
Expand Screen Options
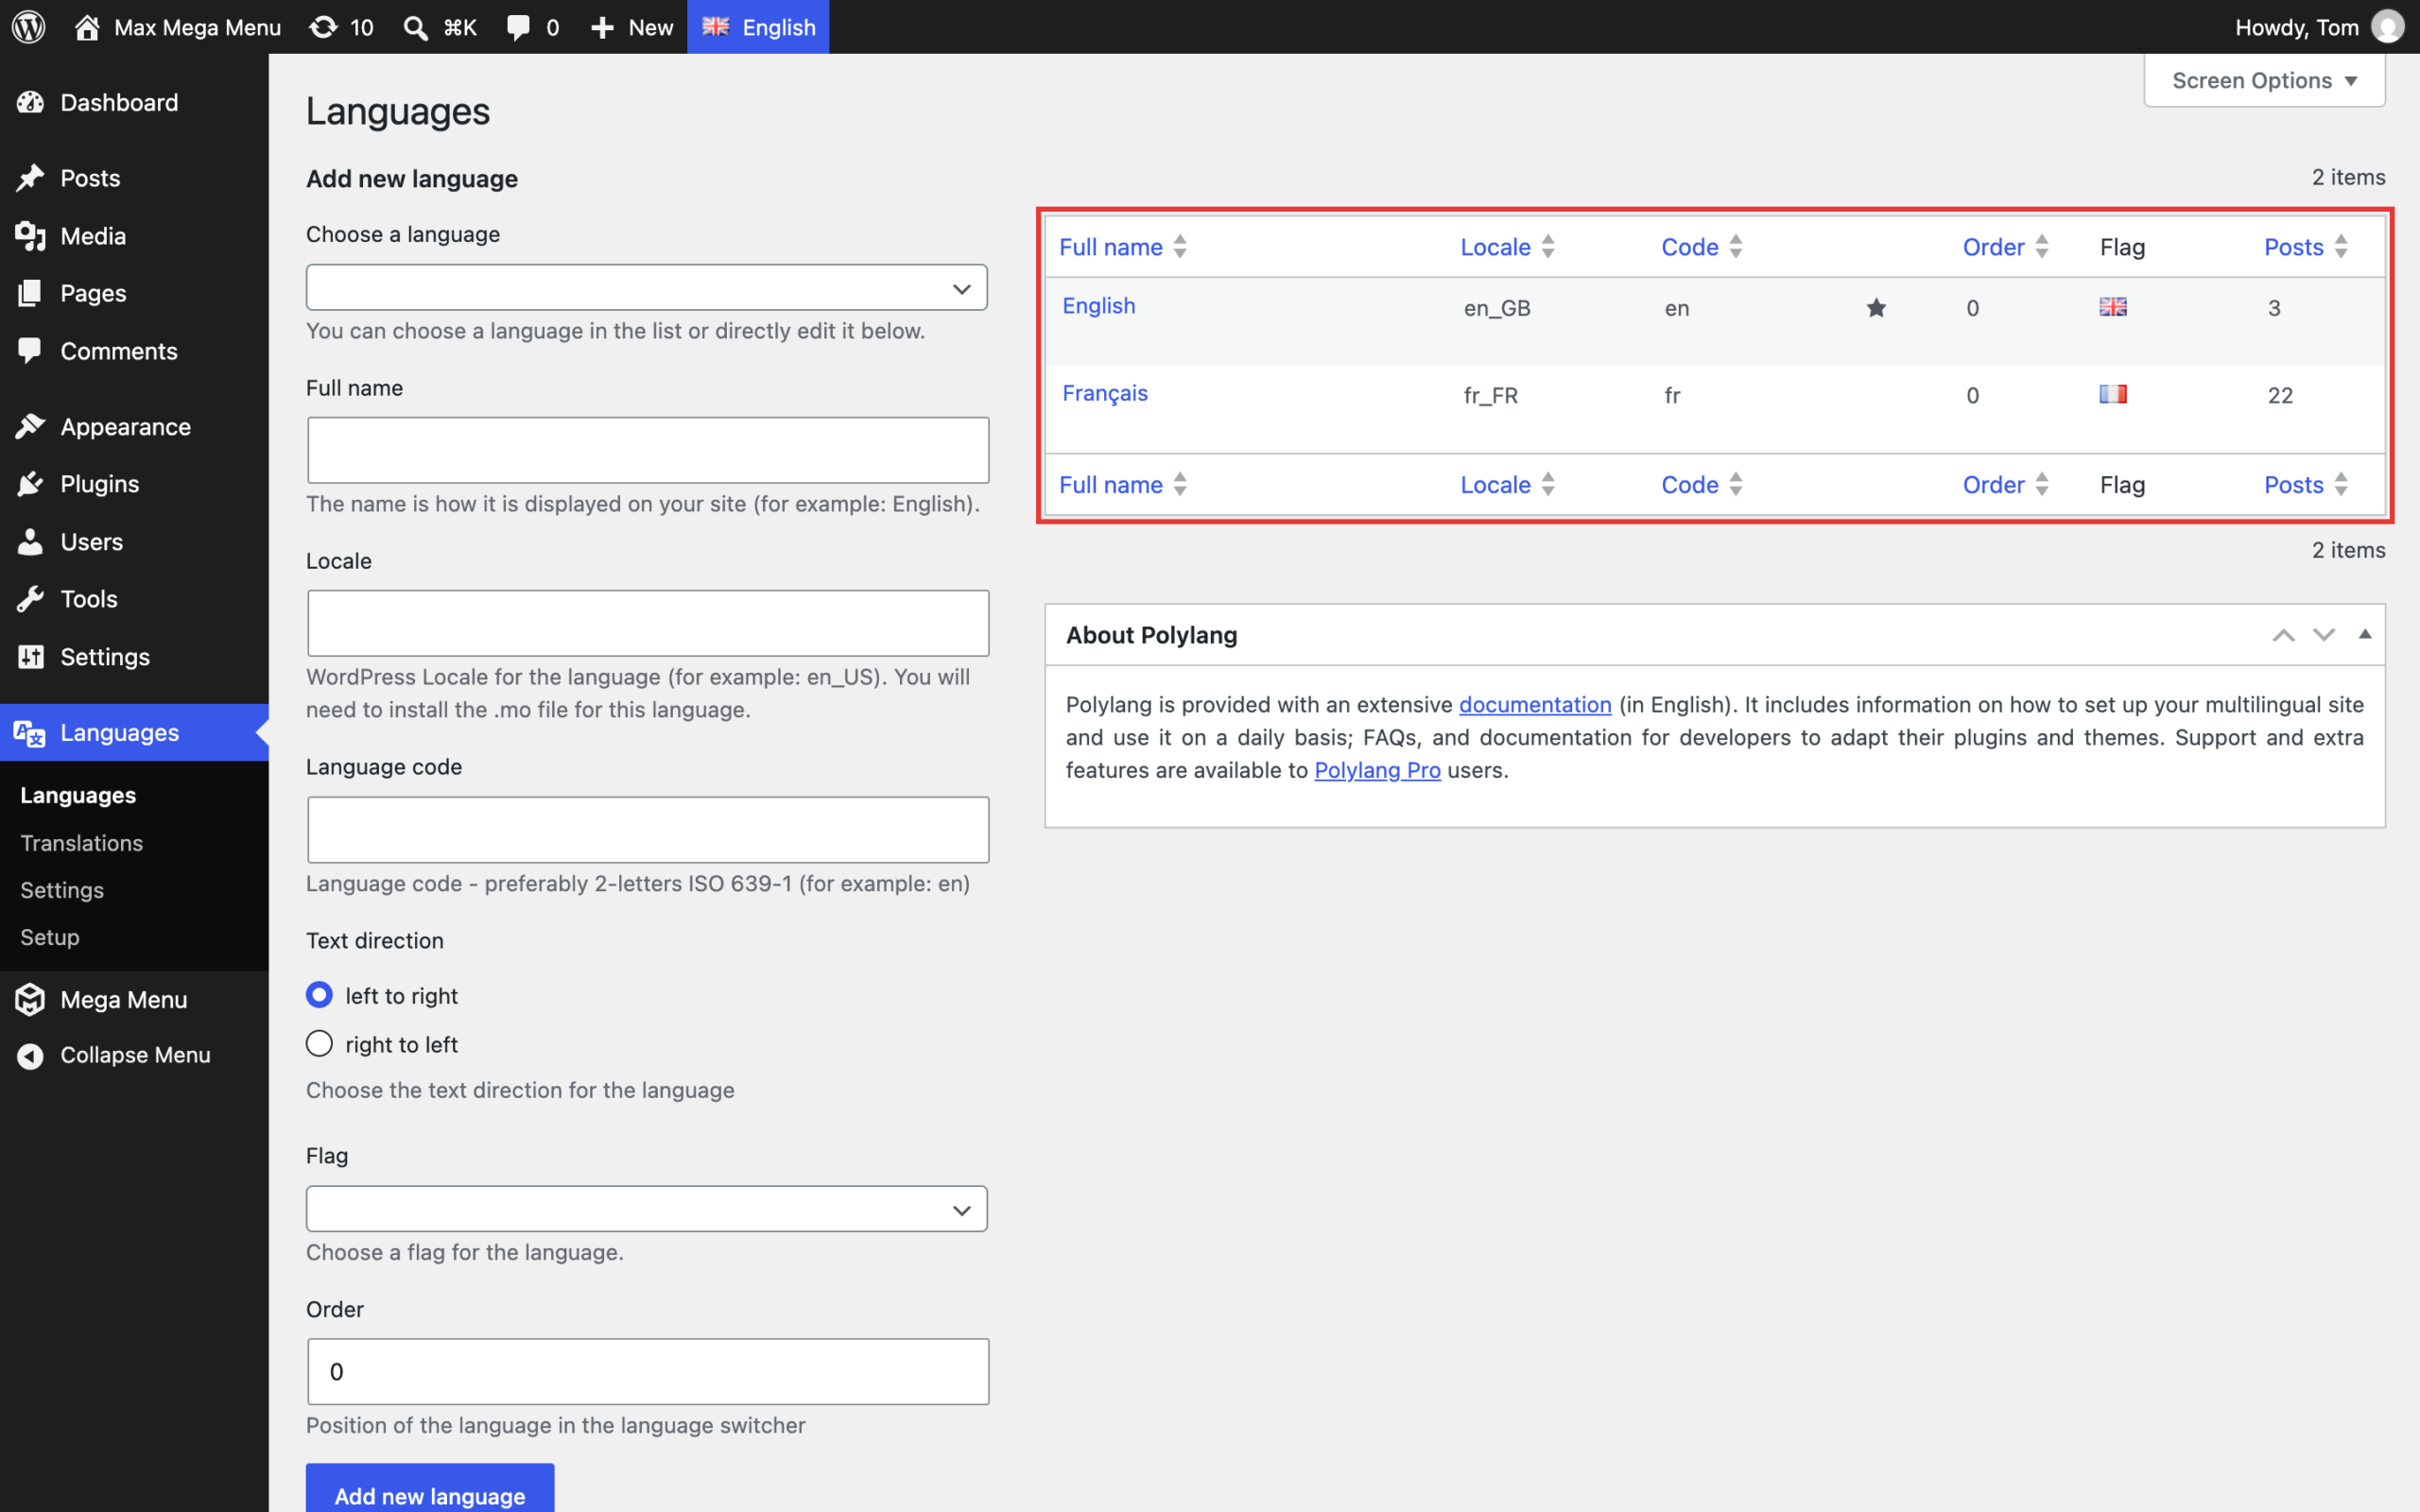pyautogui.click(x=2264, y=80)
